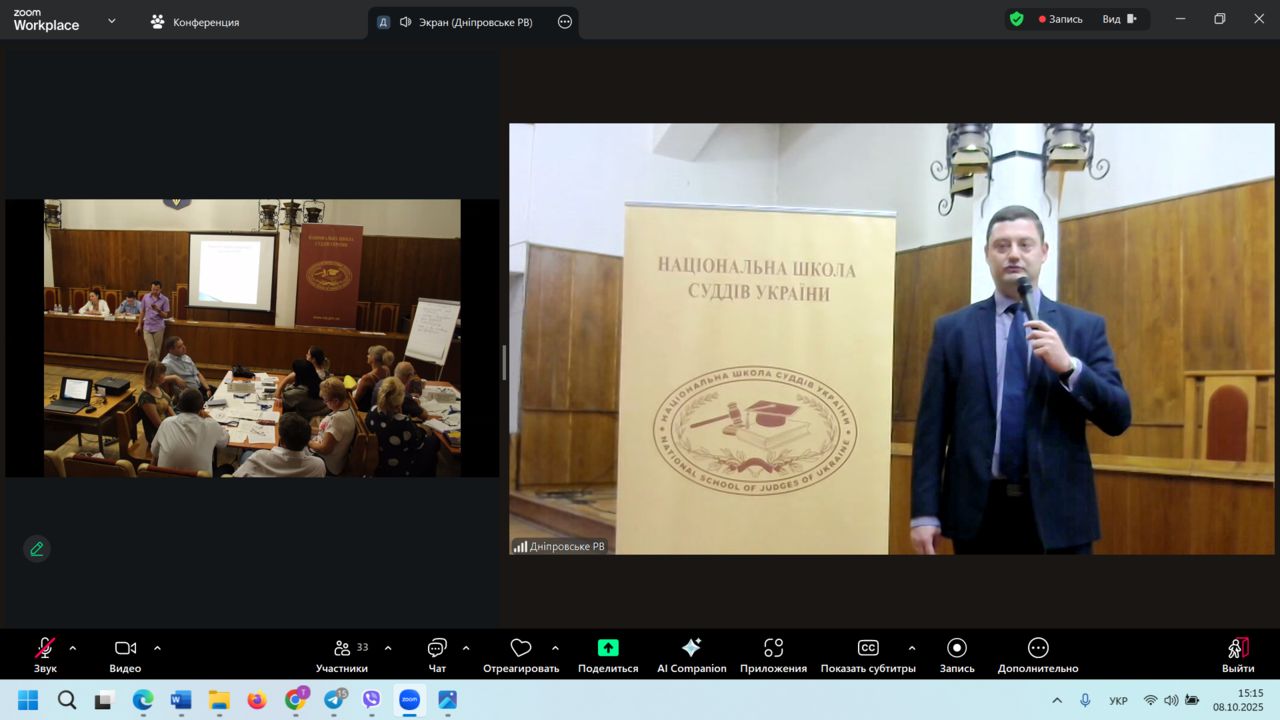The image size is (1280, 720).
Task: Open the Вид view layout button
Action: tap(1120, 19)
